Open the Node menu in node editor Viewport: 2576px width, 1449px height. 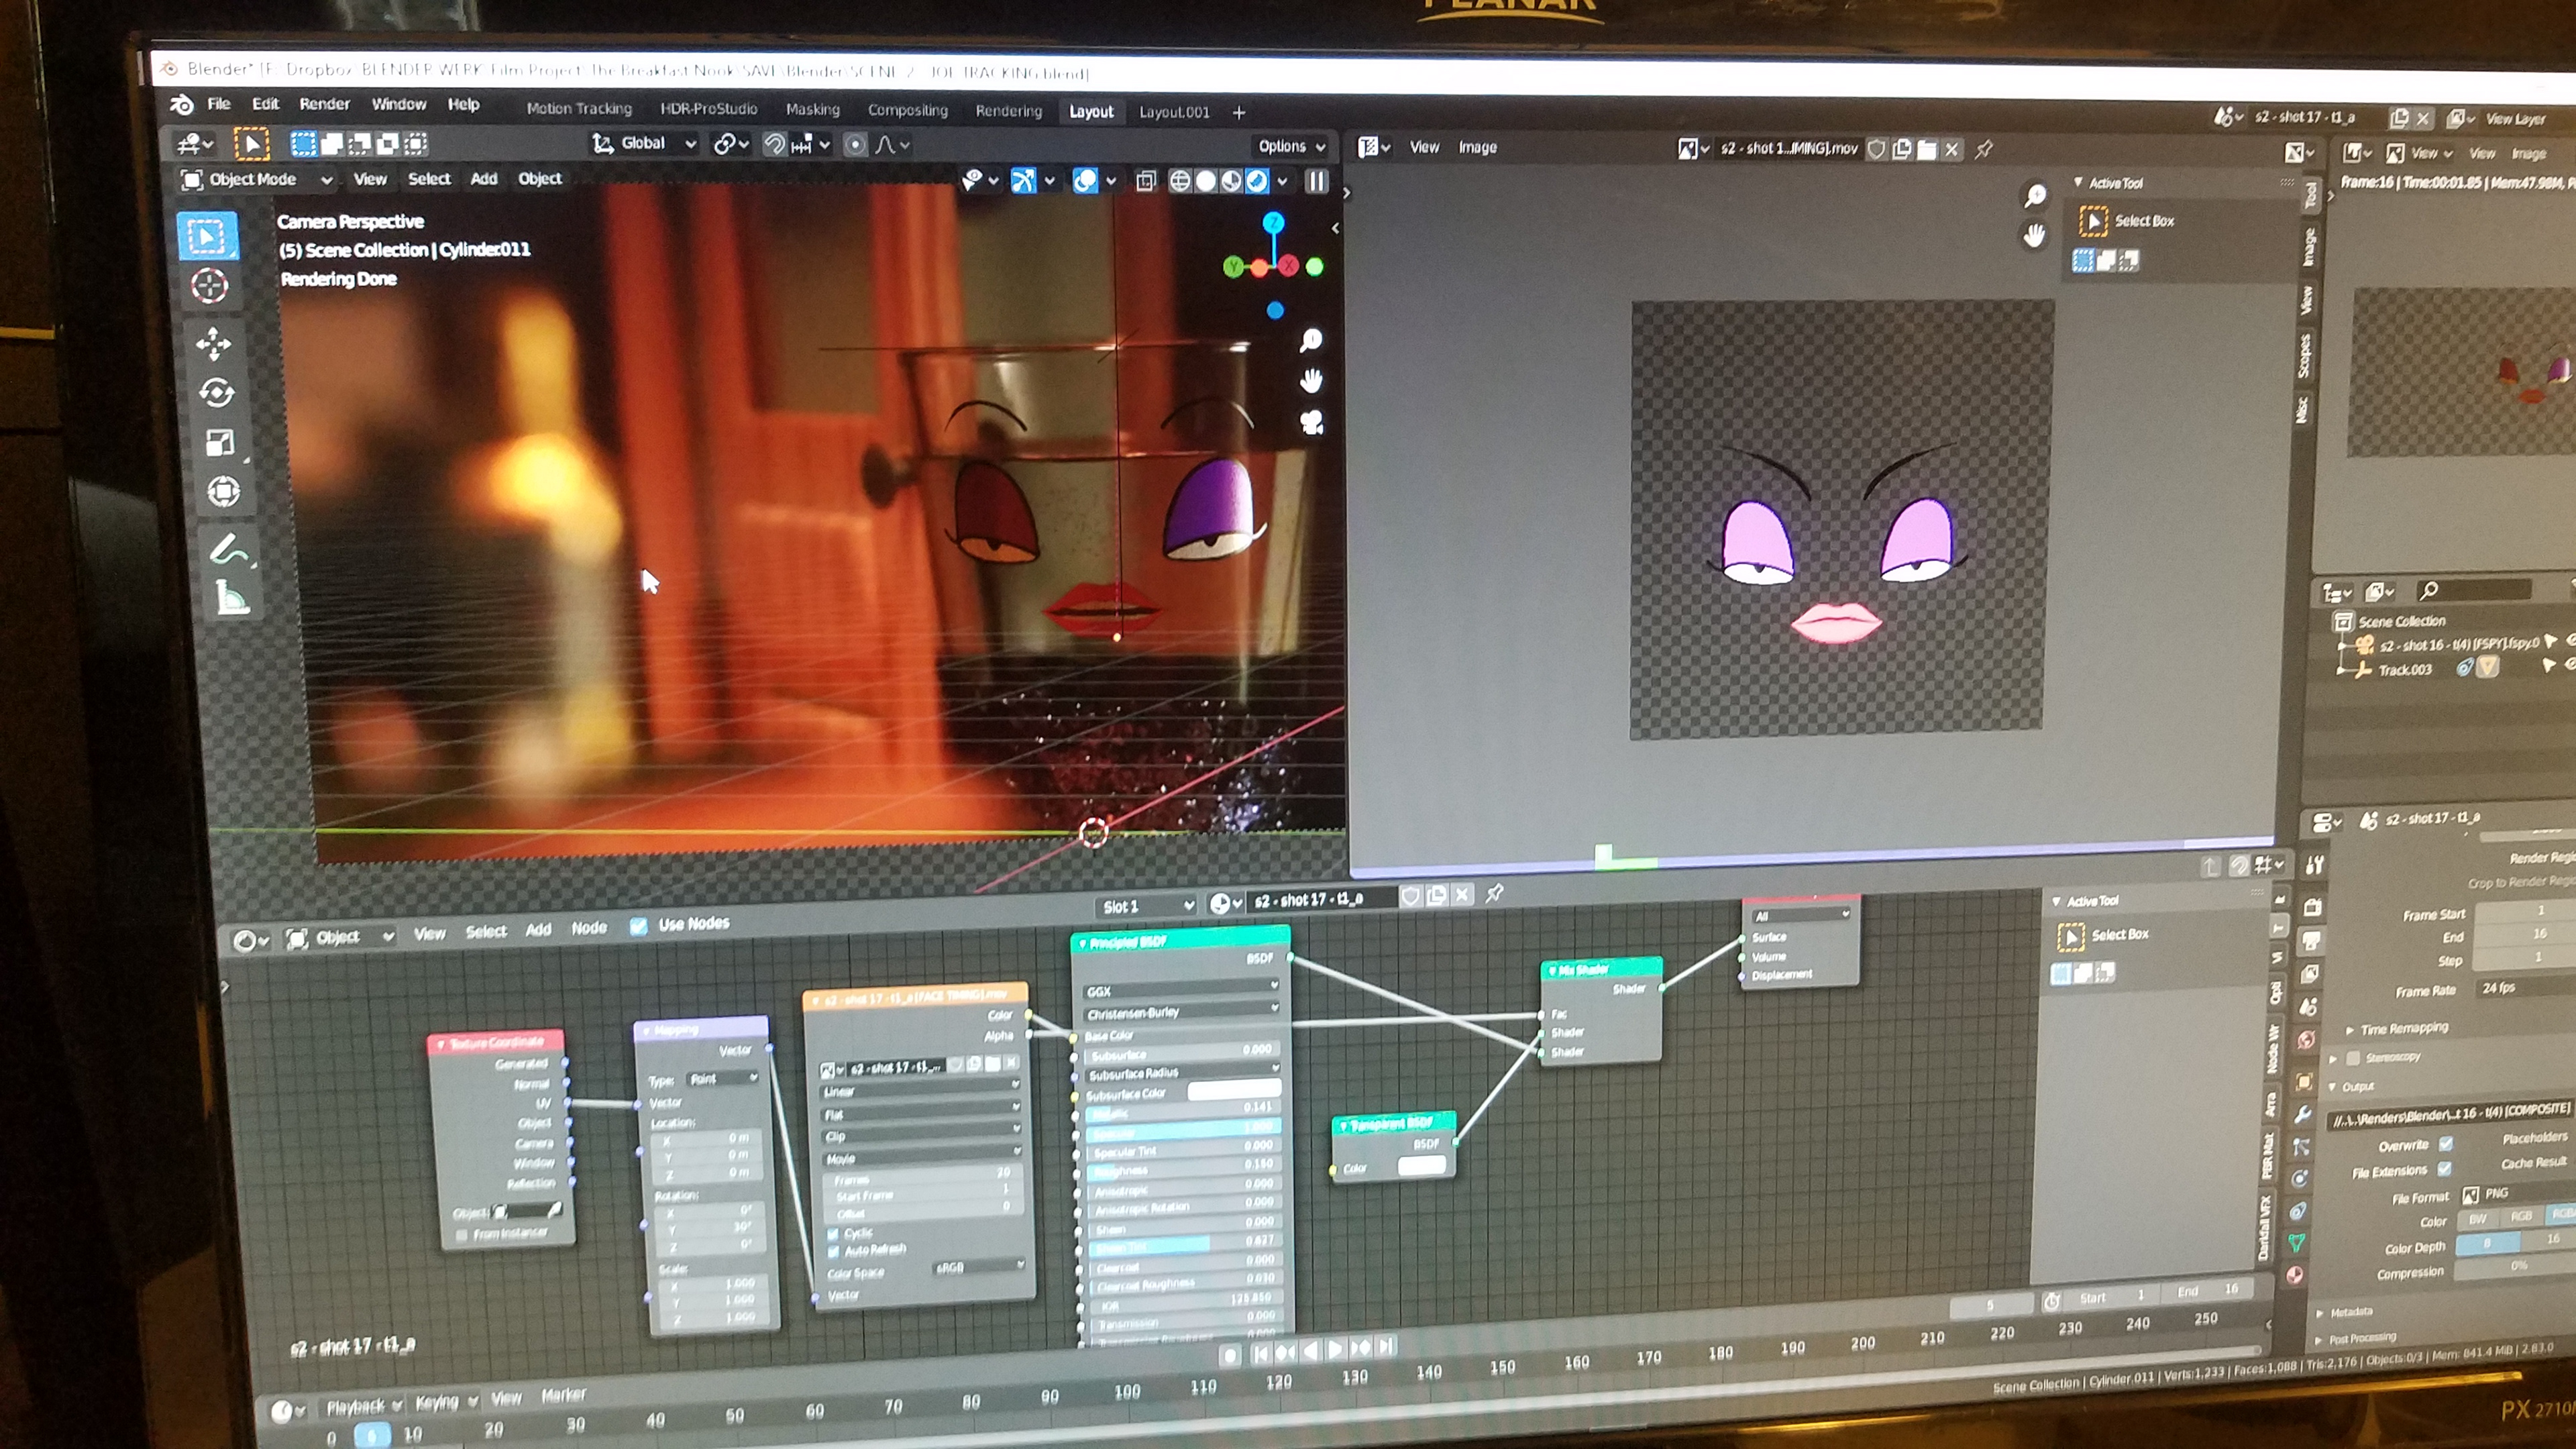[589, 928]
